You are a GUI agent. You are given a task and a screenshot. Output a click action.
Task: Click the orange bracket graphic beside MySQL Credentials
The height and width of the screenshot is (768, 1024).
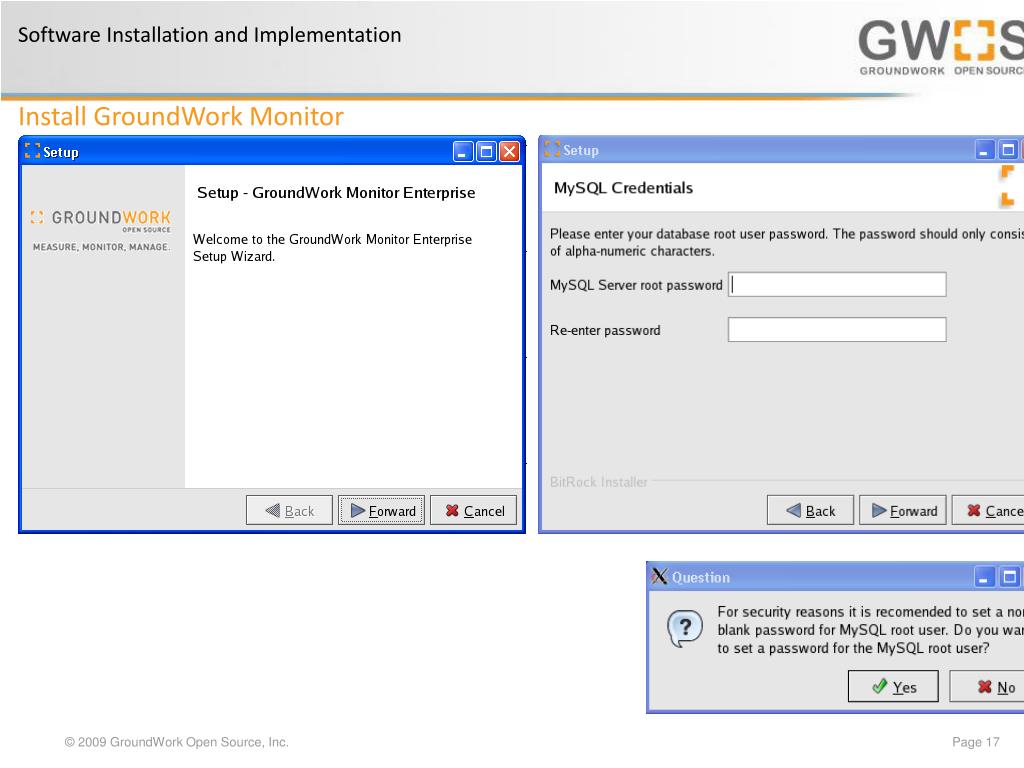[1007, 187]
